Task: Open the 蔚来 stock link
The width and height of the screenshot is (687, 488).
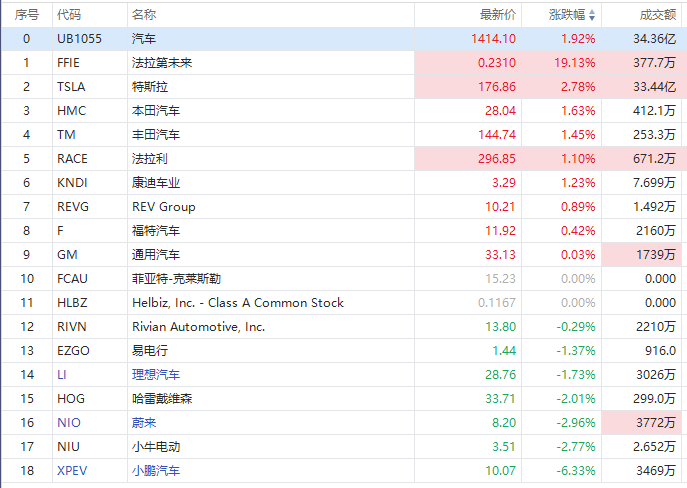Action: tap(144, 422)
